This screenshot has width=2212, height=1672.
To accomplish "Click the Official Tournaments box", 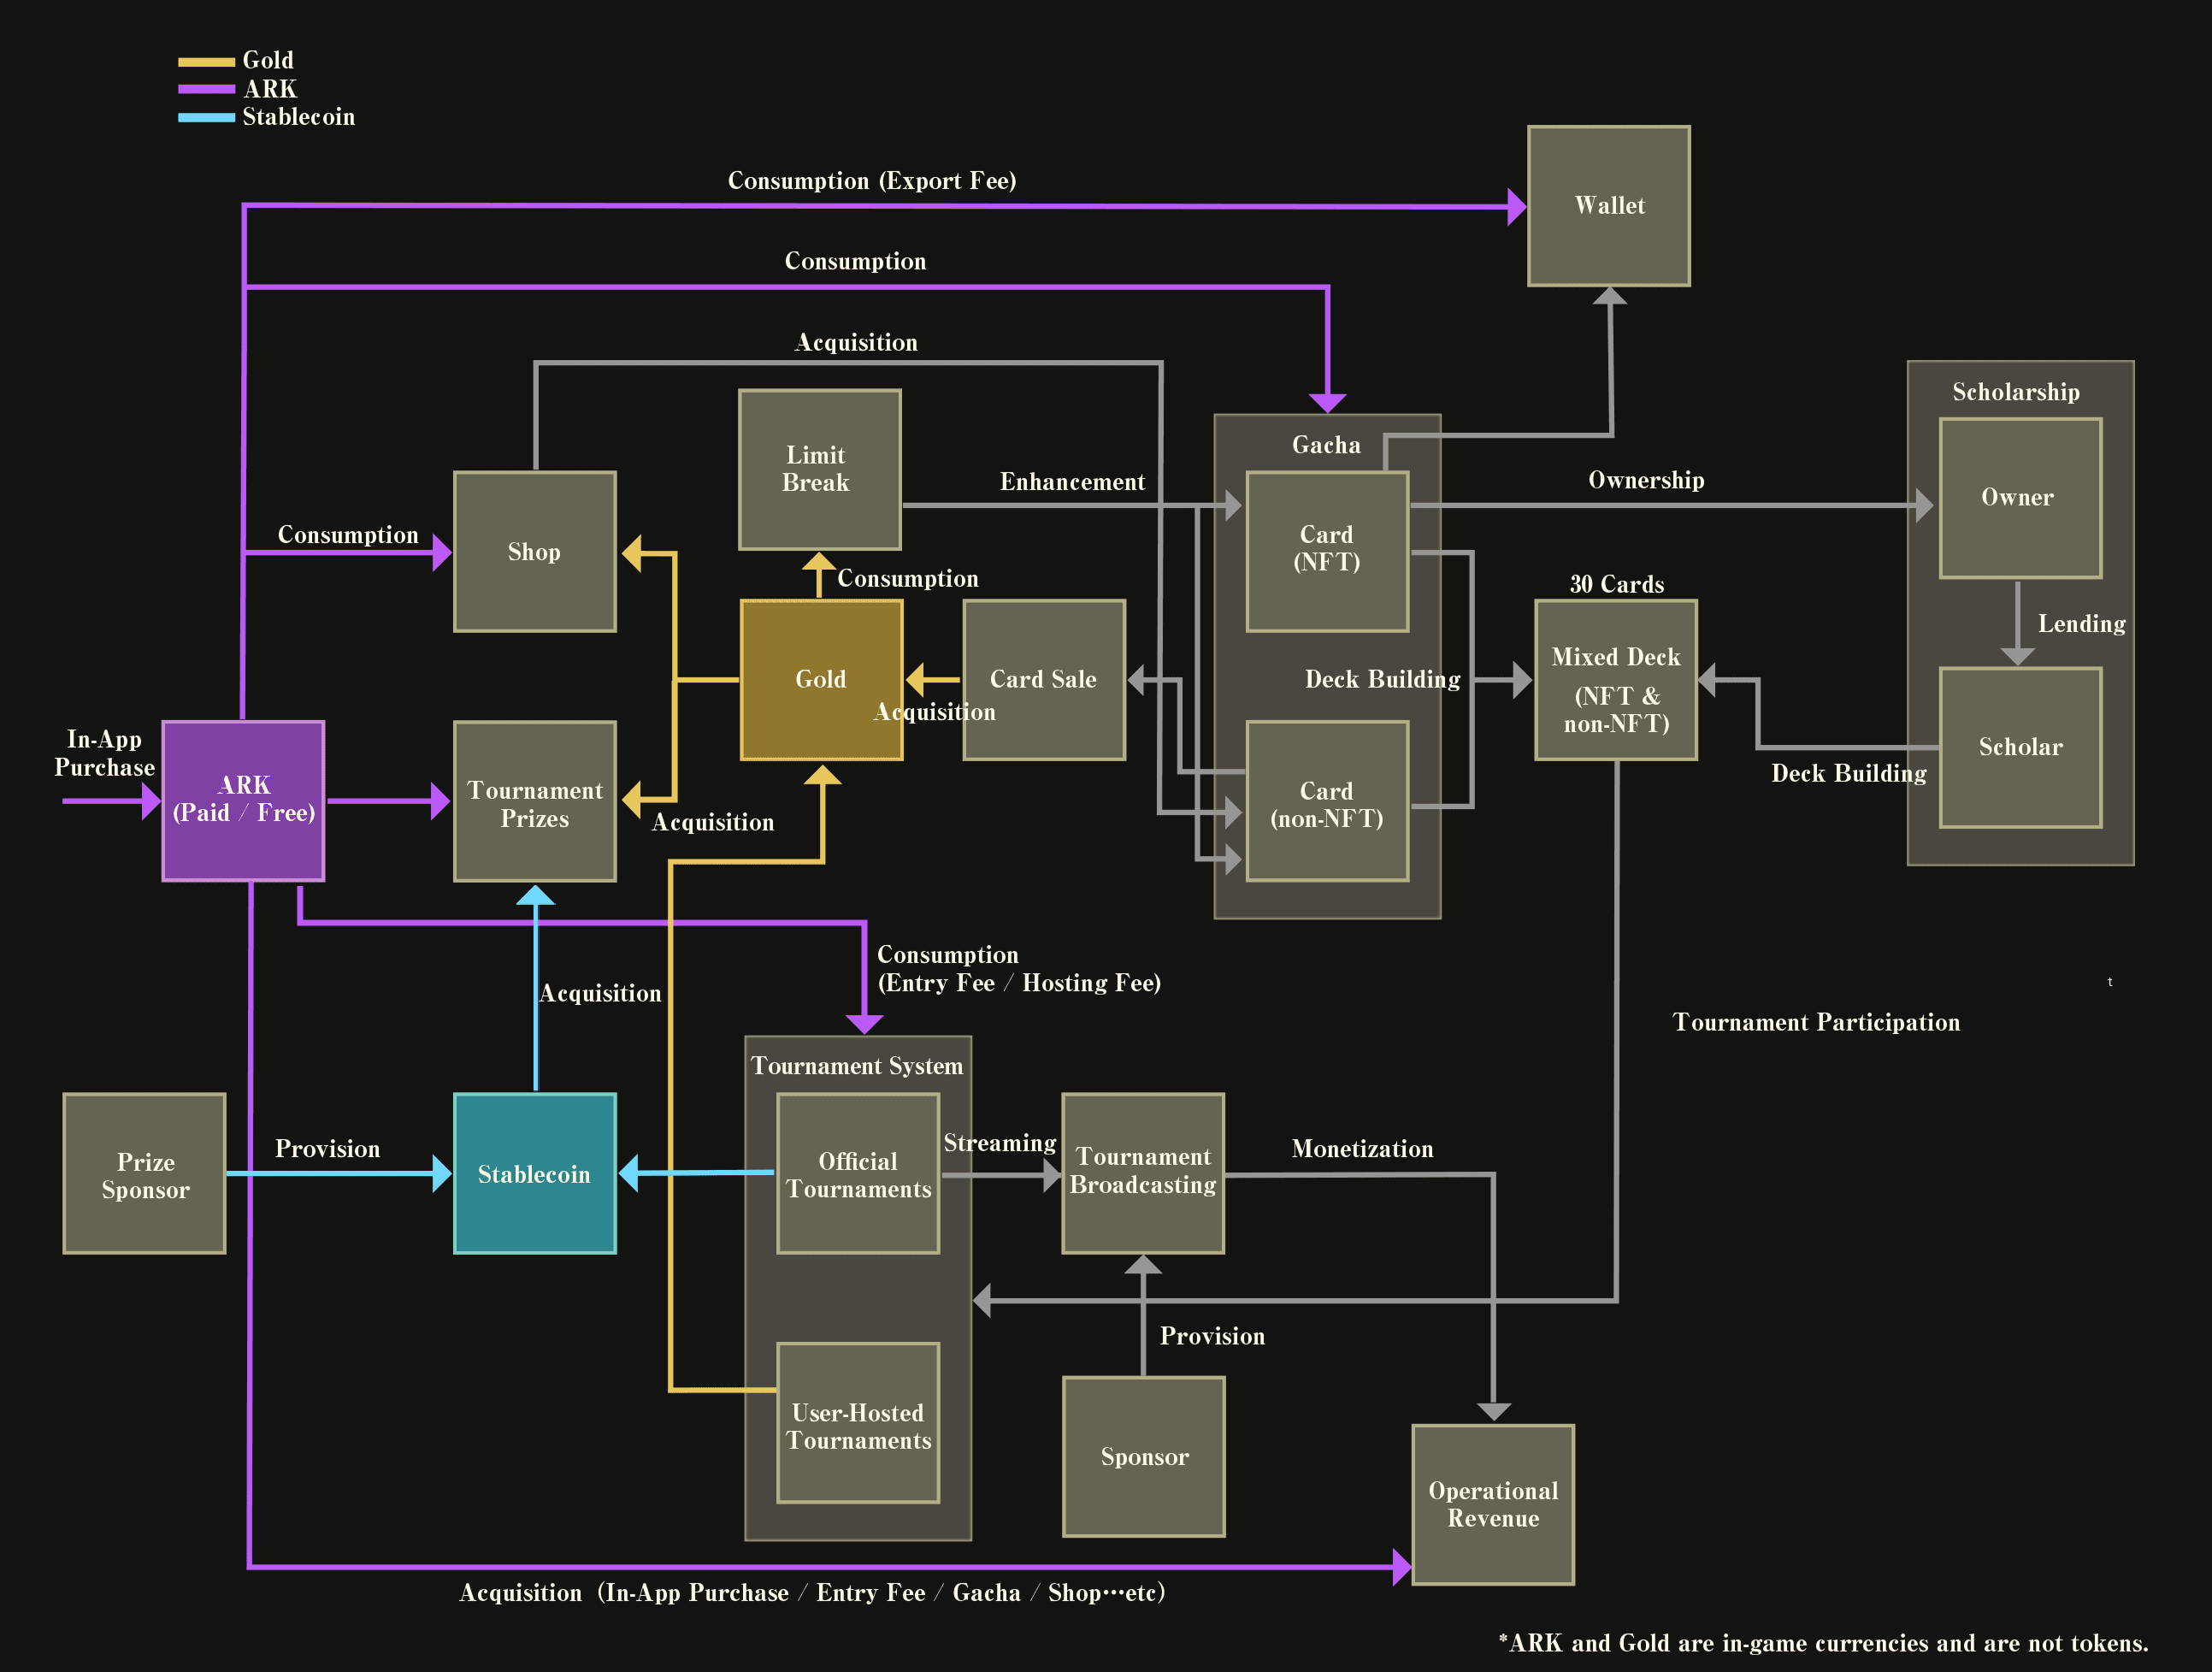I will pos(858,1173).
